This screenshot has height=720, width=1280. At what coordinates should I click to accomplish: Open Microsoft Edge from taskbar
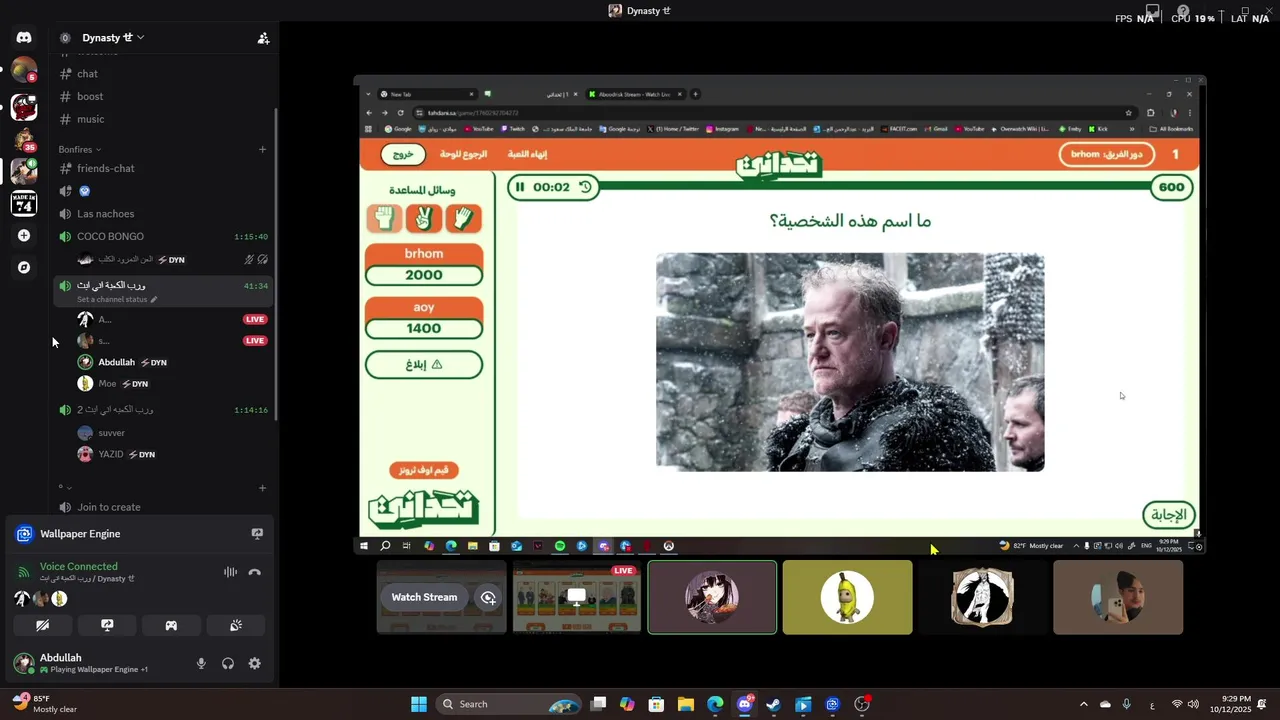click(715, 704)
